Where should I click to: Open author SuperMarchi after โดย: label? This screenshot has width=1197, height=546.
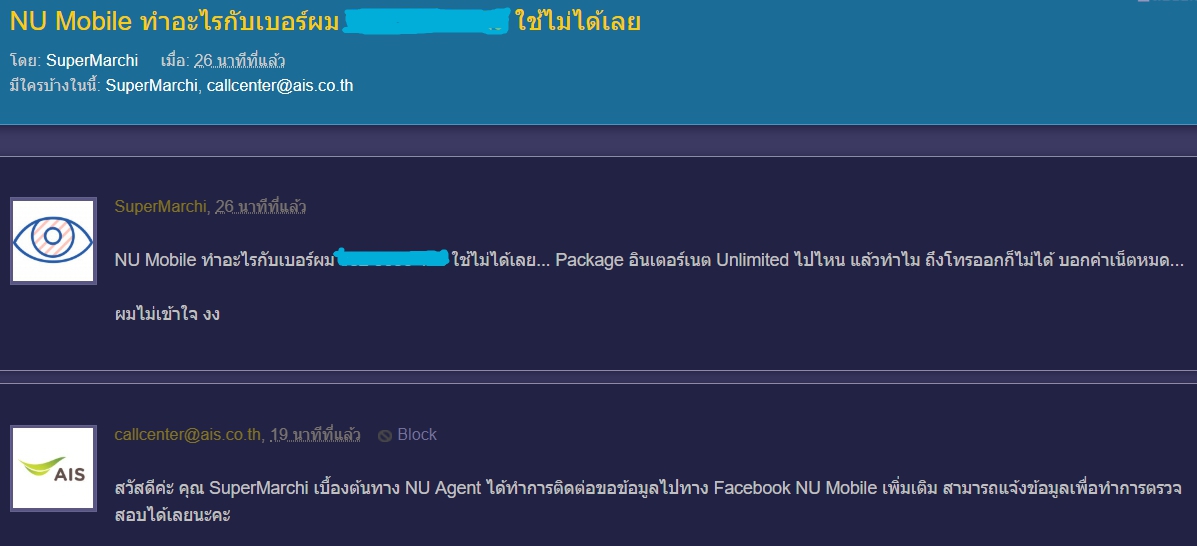pos(92,61)
